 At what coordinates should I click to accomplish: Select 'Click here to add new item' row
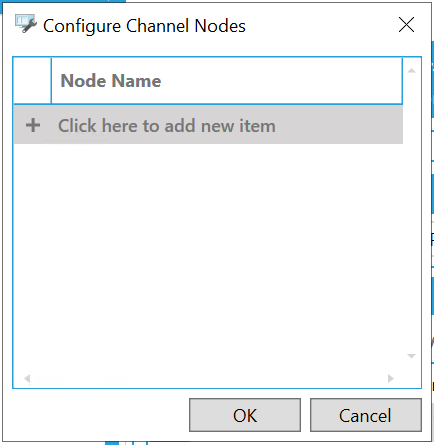(208, 125)
